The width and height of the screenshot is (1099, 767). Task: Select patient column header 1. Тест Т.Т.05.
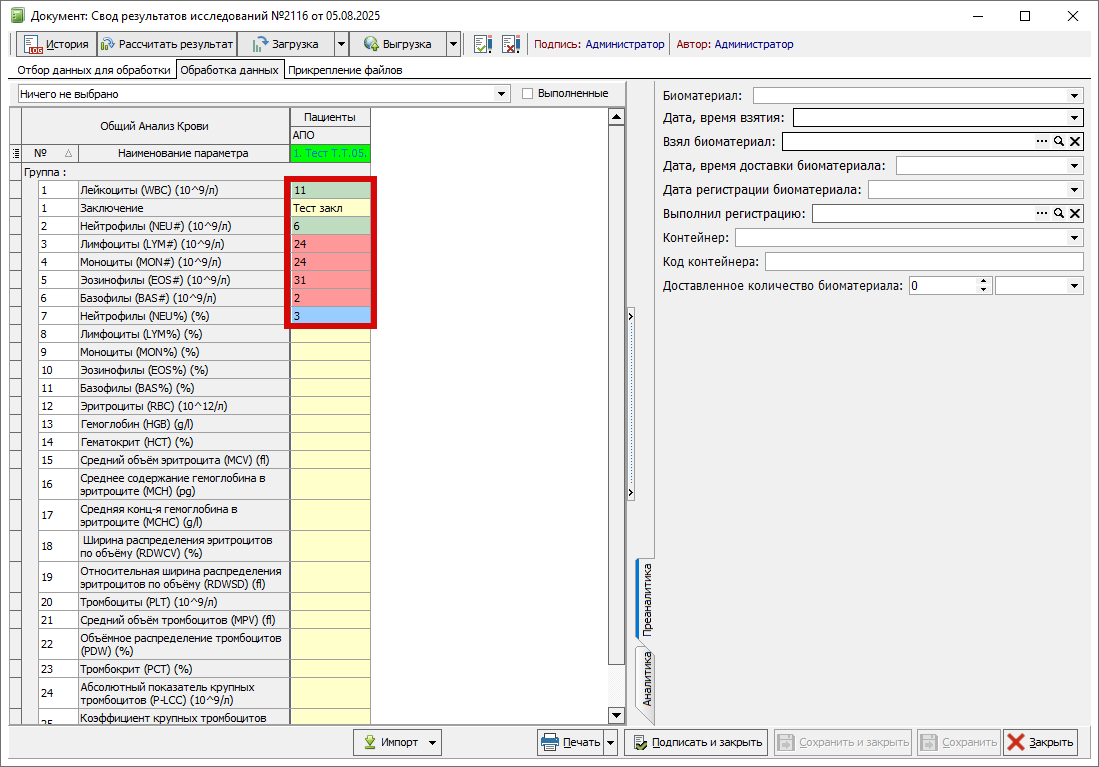coord(330,154)
